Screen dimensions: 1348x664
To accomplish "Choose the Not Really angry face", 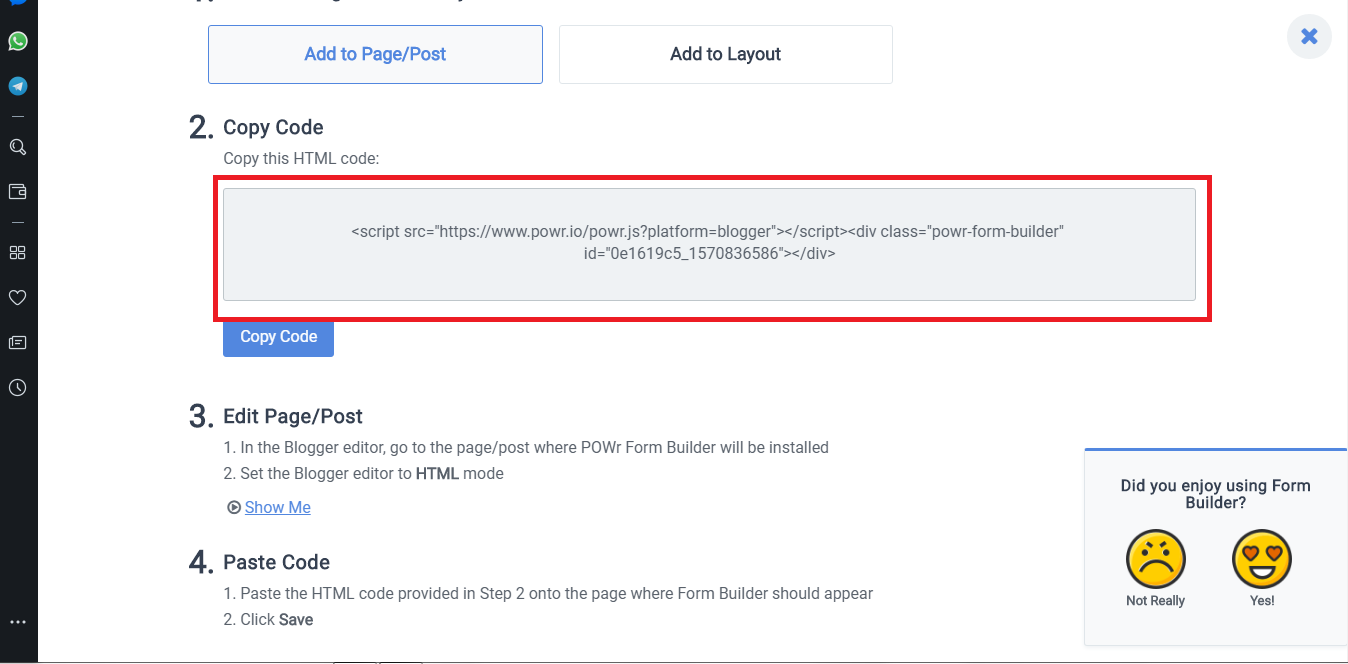I will [1155, 559].
